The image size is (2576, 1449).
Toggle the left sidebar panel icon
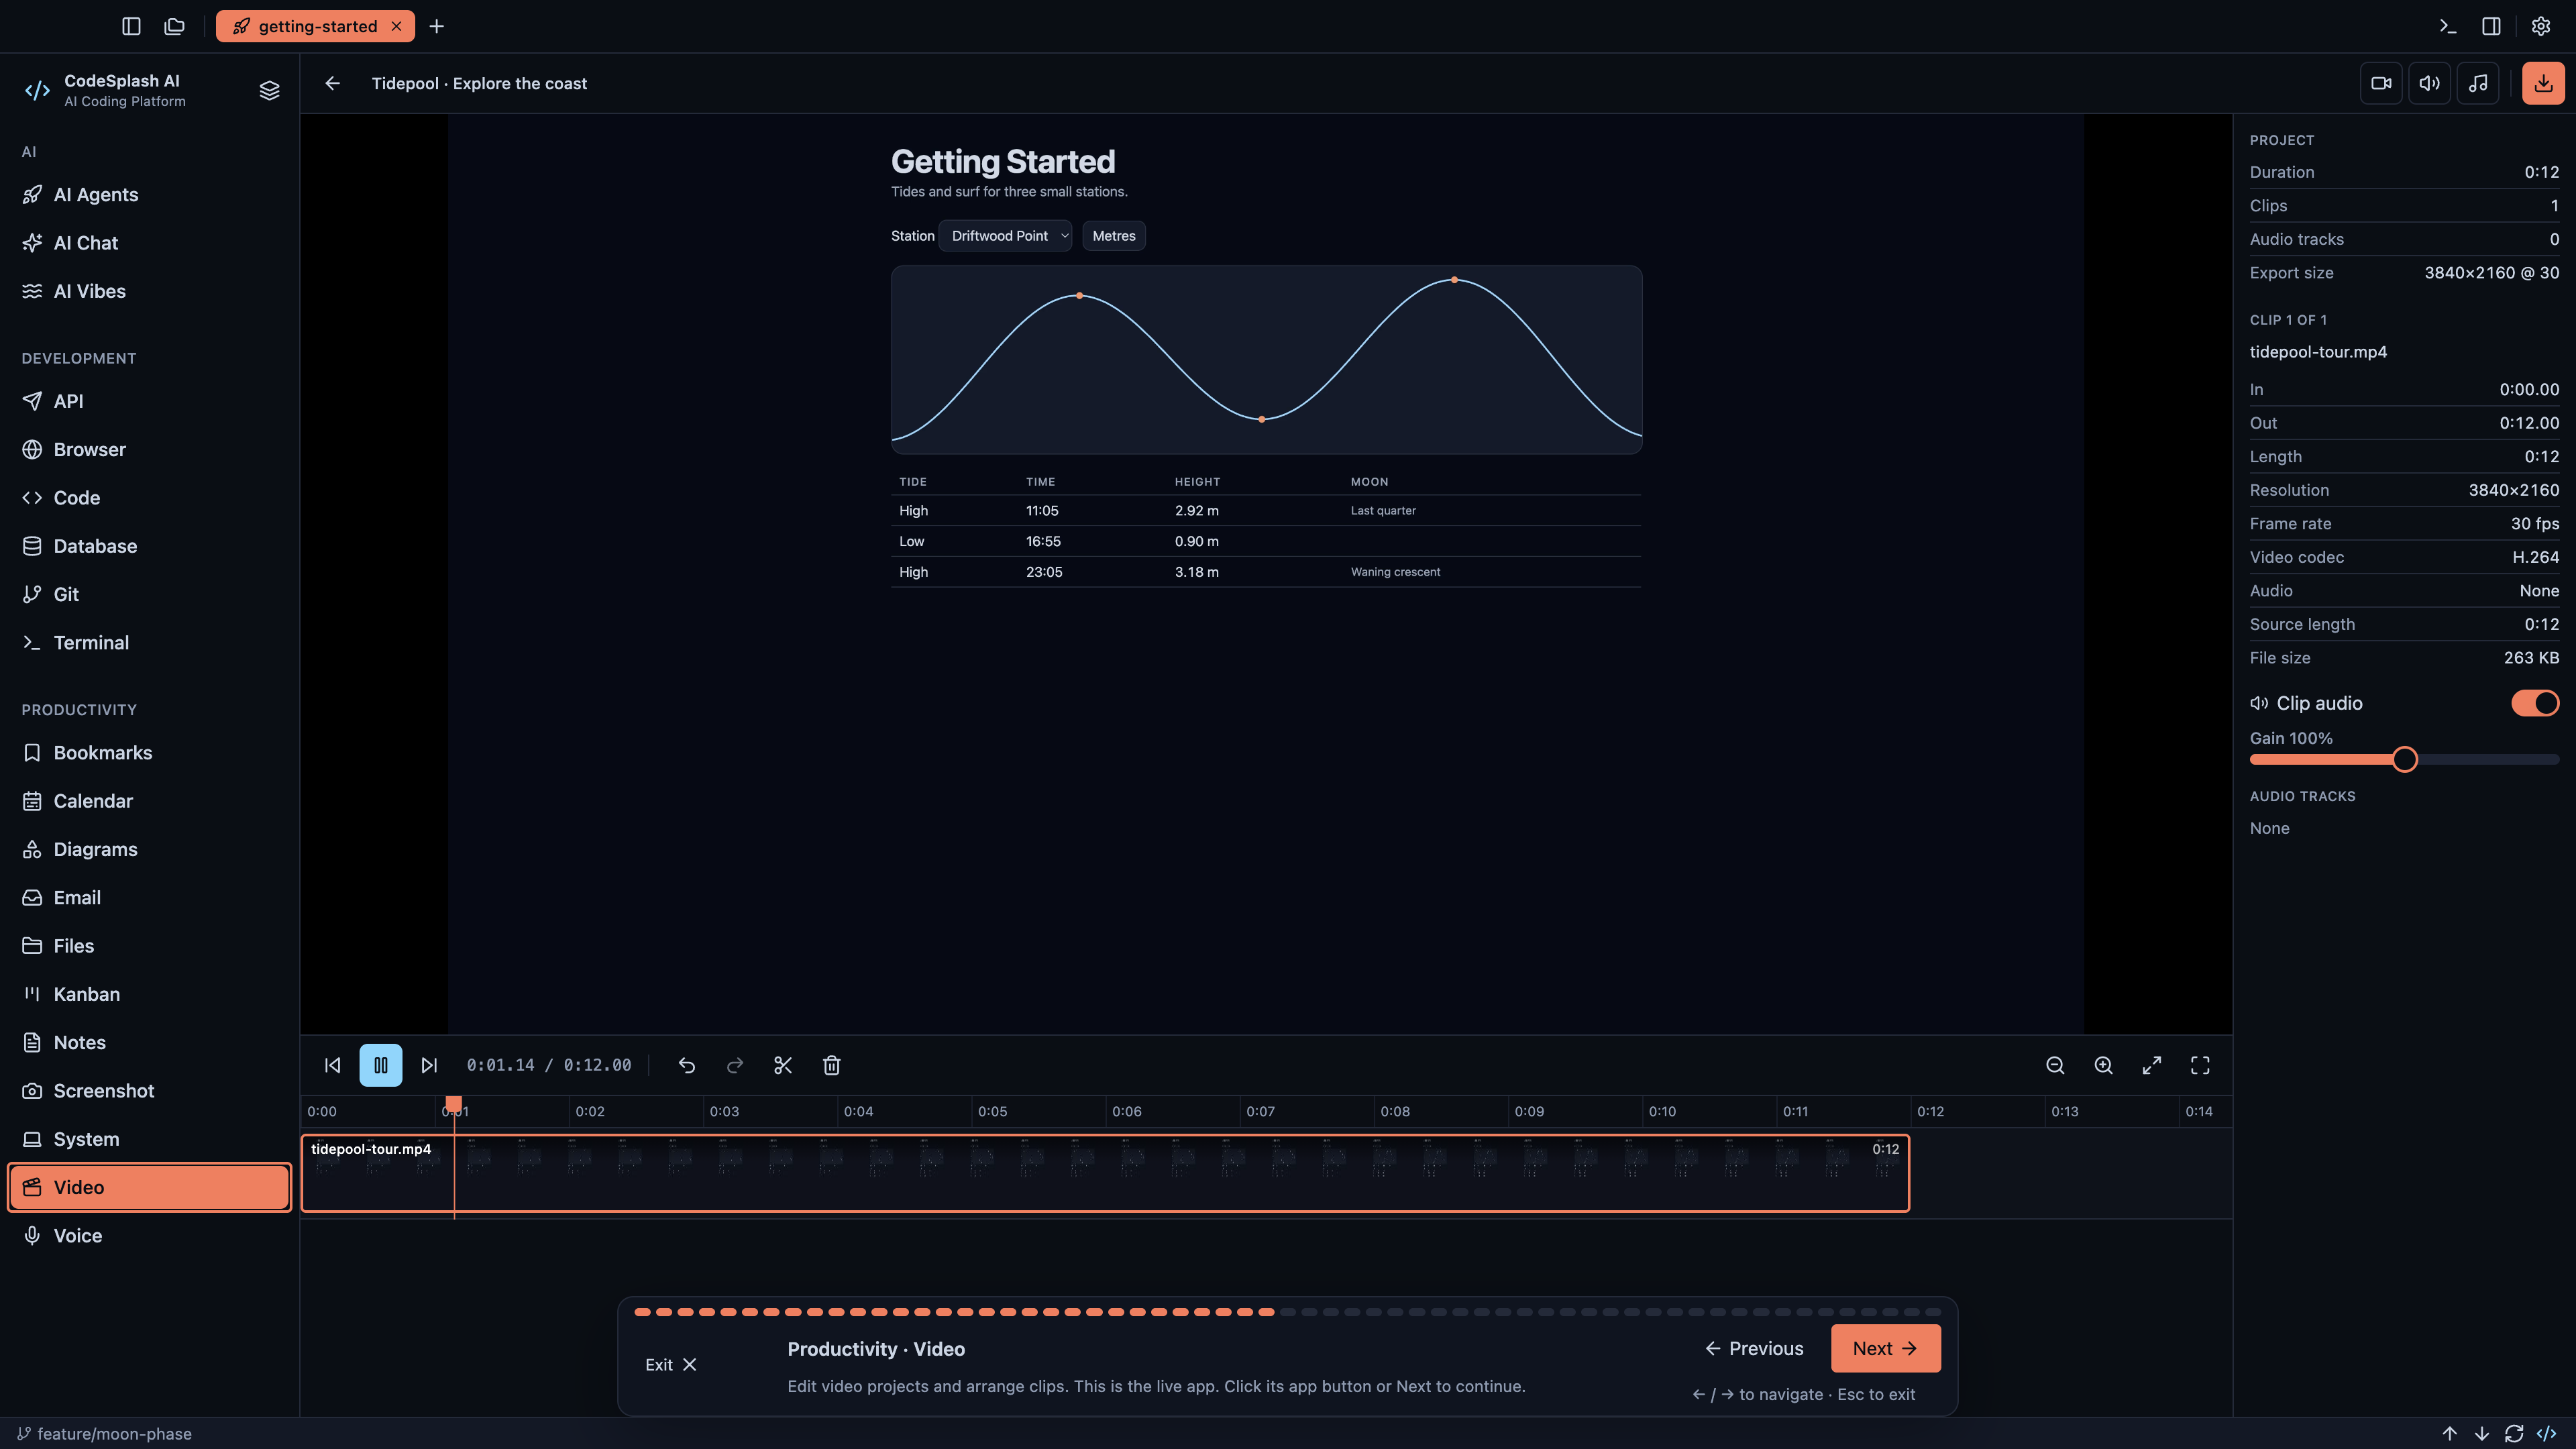[x=131, y=26]
